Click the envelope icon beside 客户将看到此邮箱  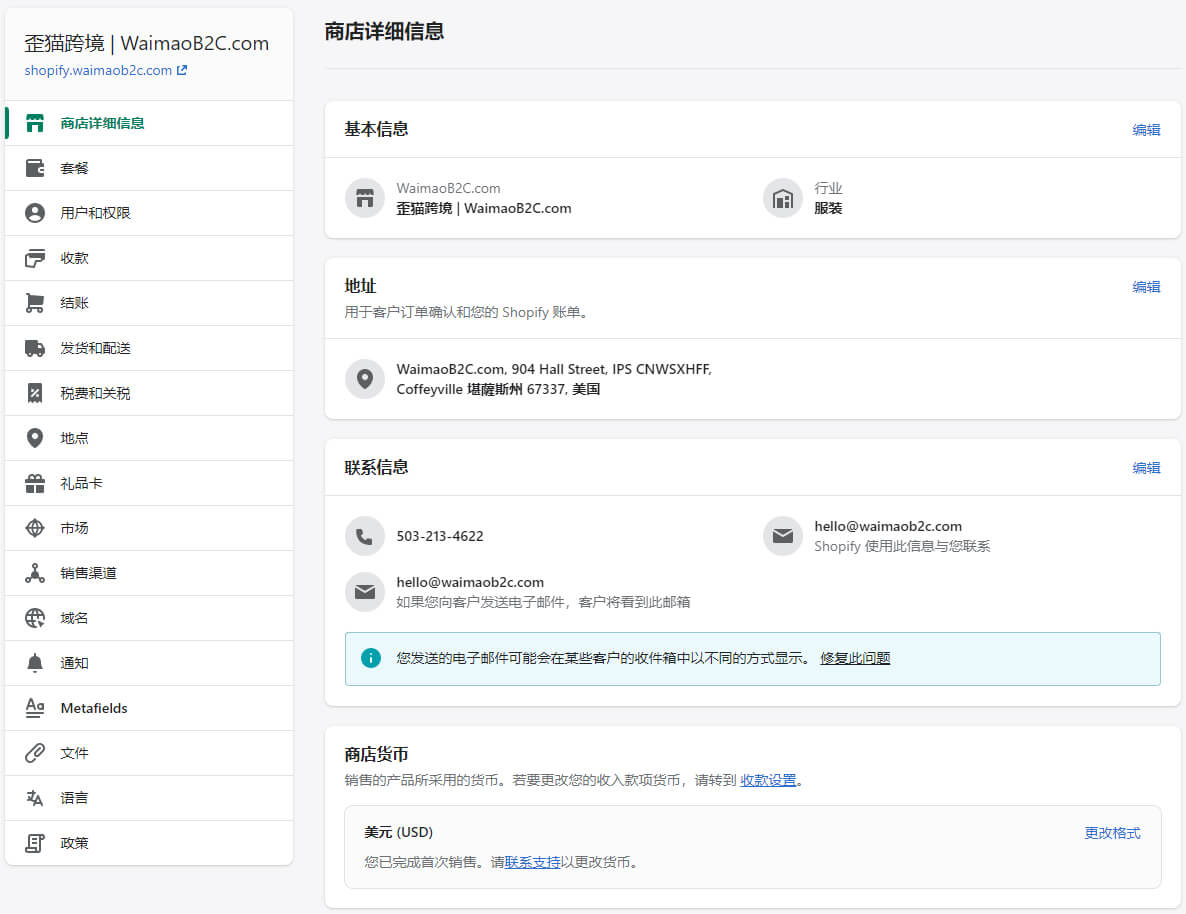pyautogui.click(x=365, y=592)
